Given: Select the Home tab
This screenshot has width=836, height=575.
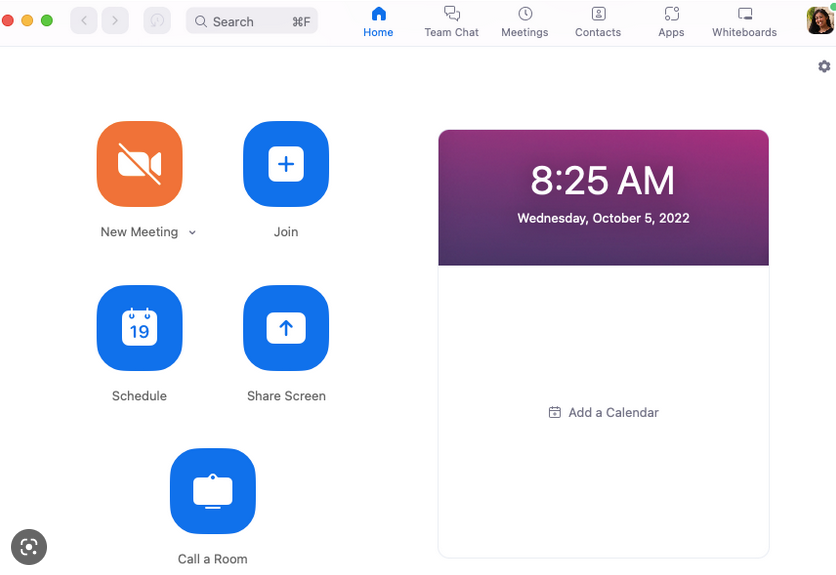Looking at the screenshot, I should pos(378,21).
